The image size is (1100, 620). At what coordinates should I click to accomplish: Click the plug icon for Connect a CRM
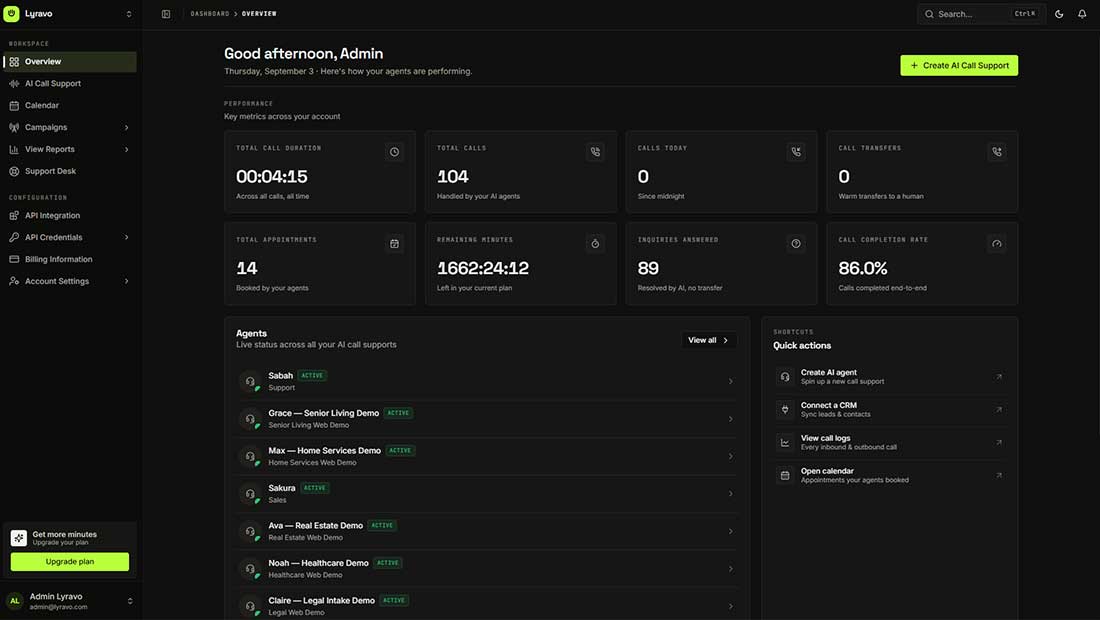coord(785,410)
